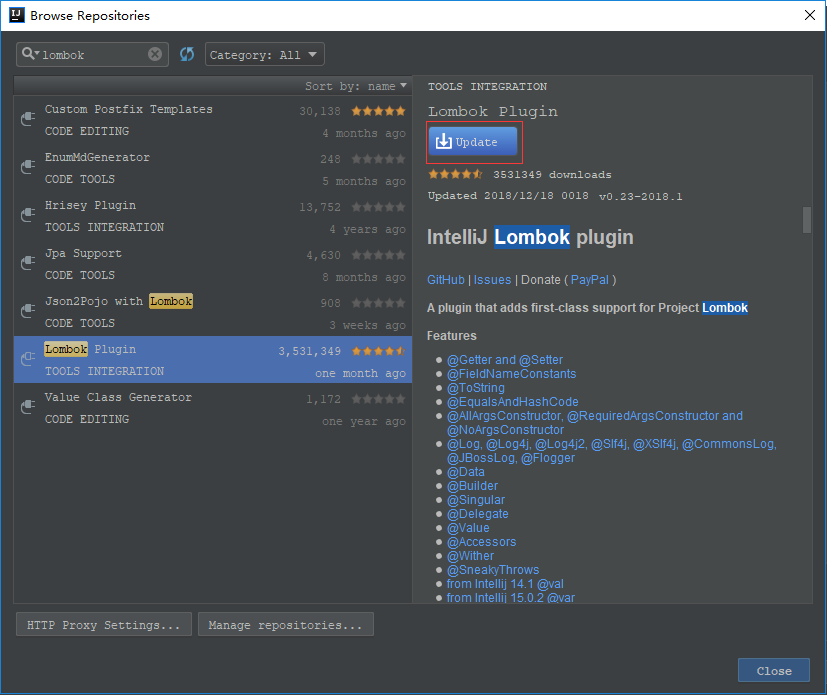Open the Manage repositories dialog
The image size is (827, 695).
286,624
